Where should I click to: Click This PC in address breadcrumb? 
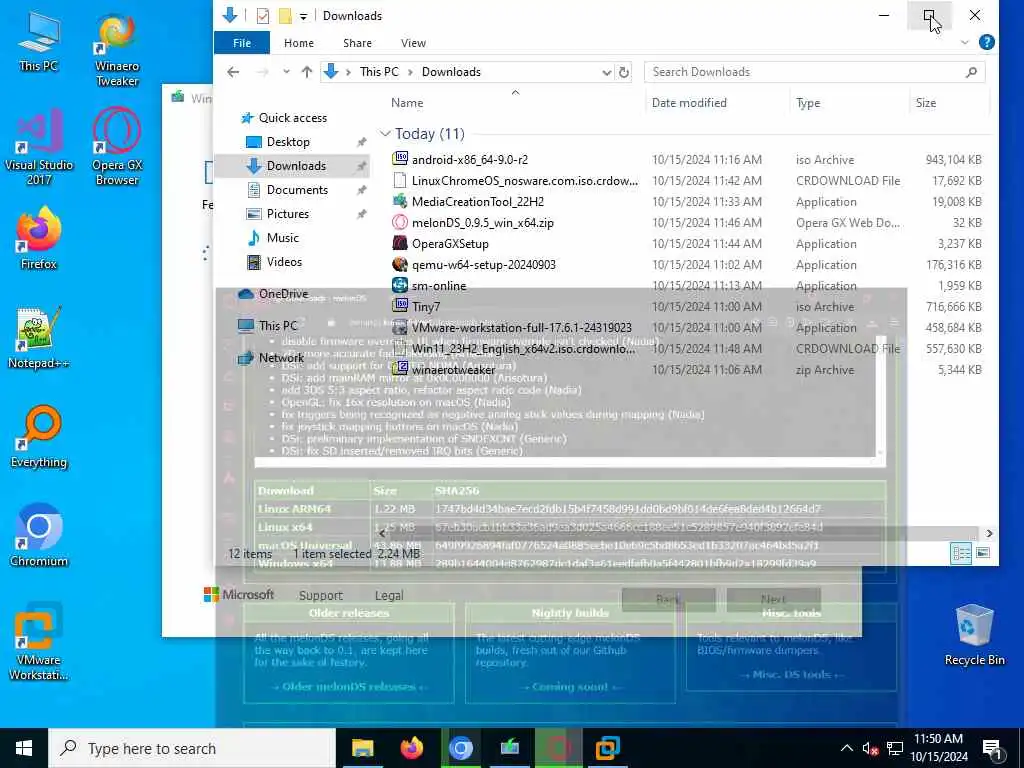[x=379, y=72]
